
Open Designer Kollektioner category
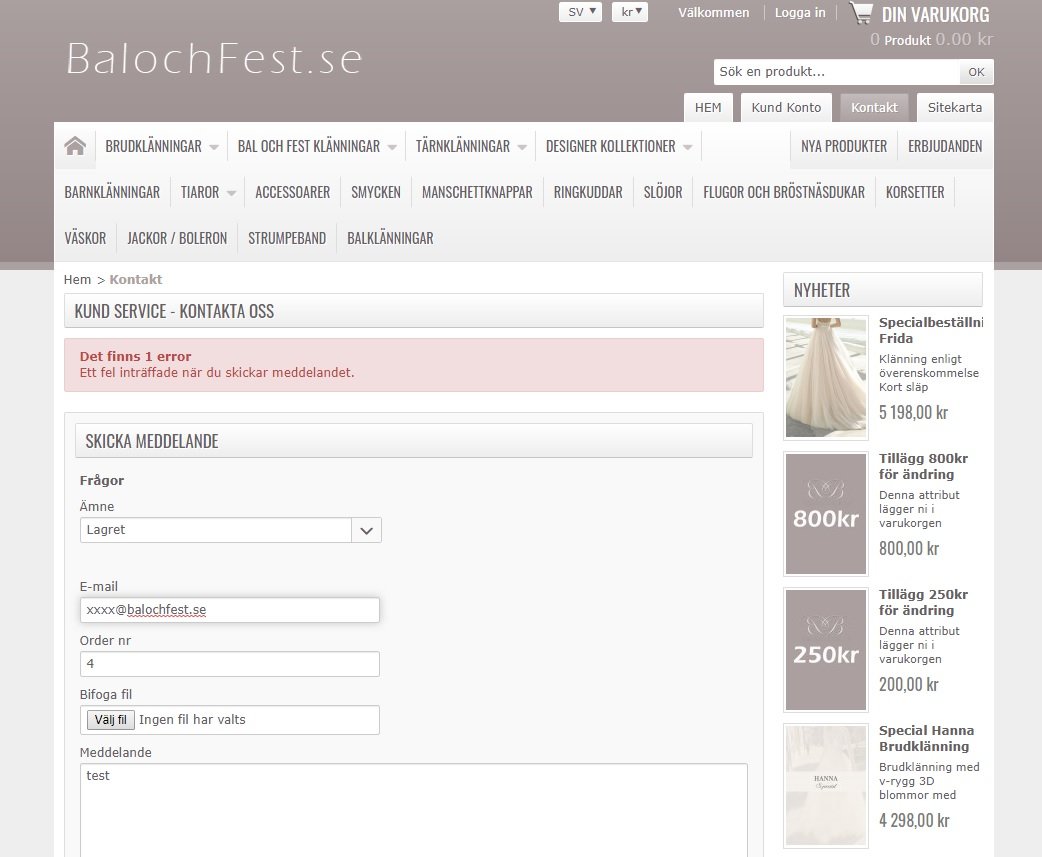610,146
